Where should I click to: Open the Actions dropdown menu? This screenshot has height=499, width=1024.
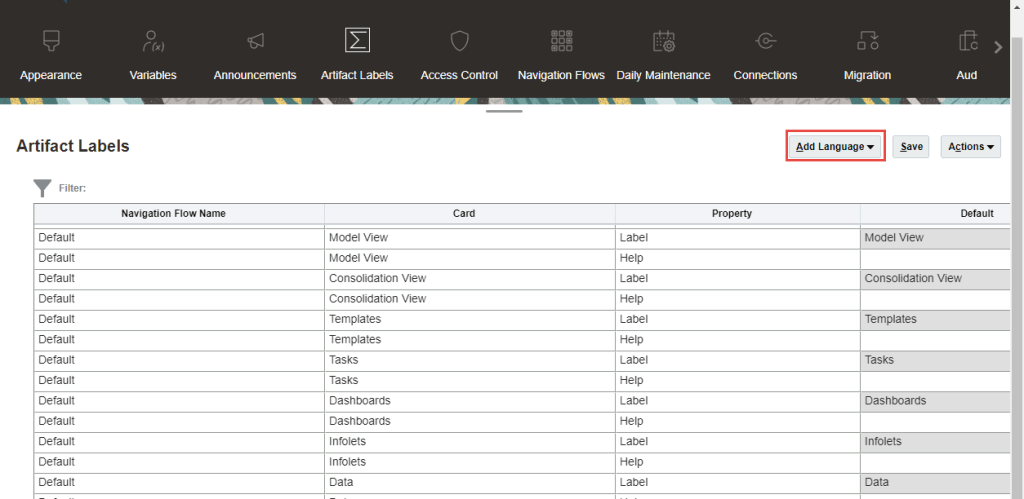point(970,147)
